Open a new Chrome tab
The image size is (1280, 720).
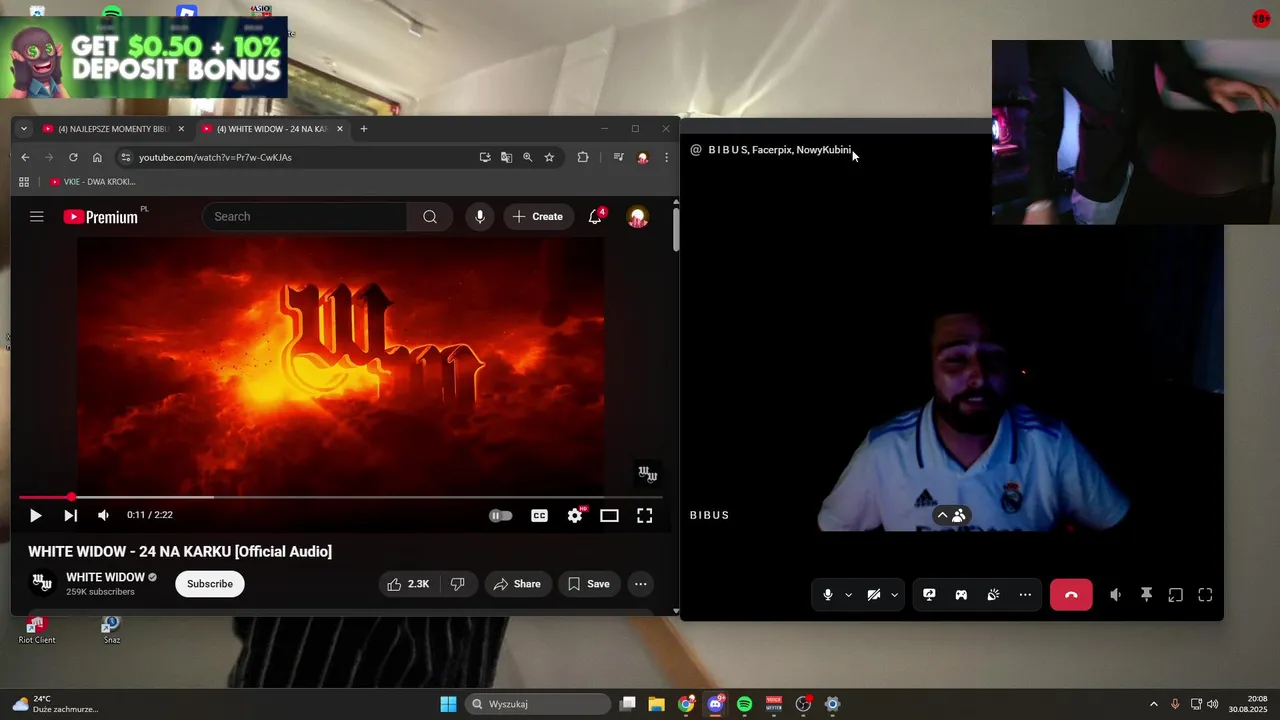pyautogui.click(x=364, y=129)
